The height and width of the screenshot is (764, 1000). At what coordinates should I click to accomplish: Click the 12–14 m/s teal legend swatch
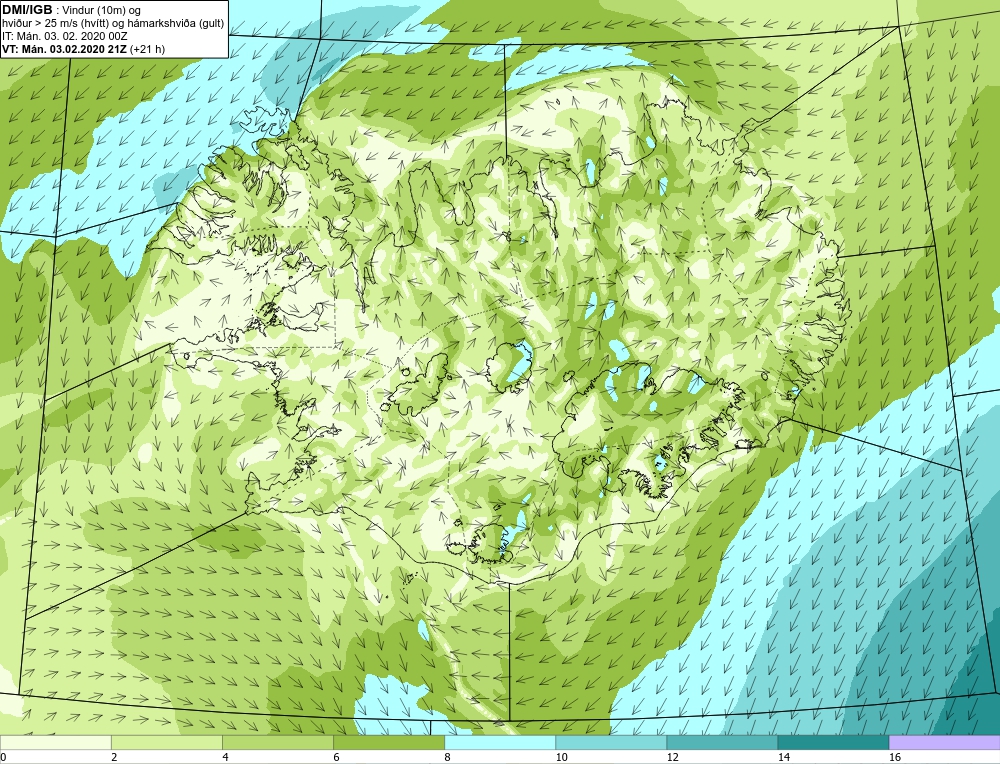click(721, 742)
